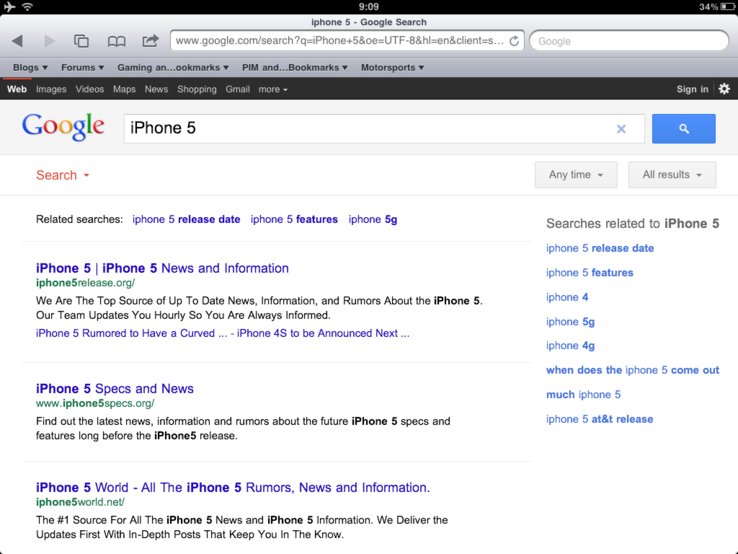Click sidebar iphone 4g suggestion

coord(570,345)
